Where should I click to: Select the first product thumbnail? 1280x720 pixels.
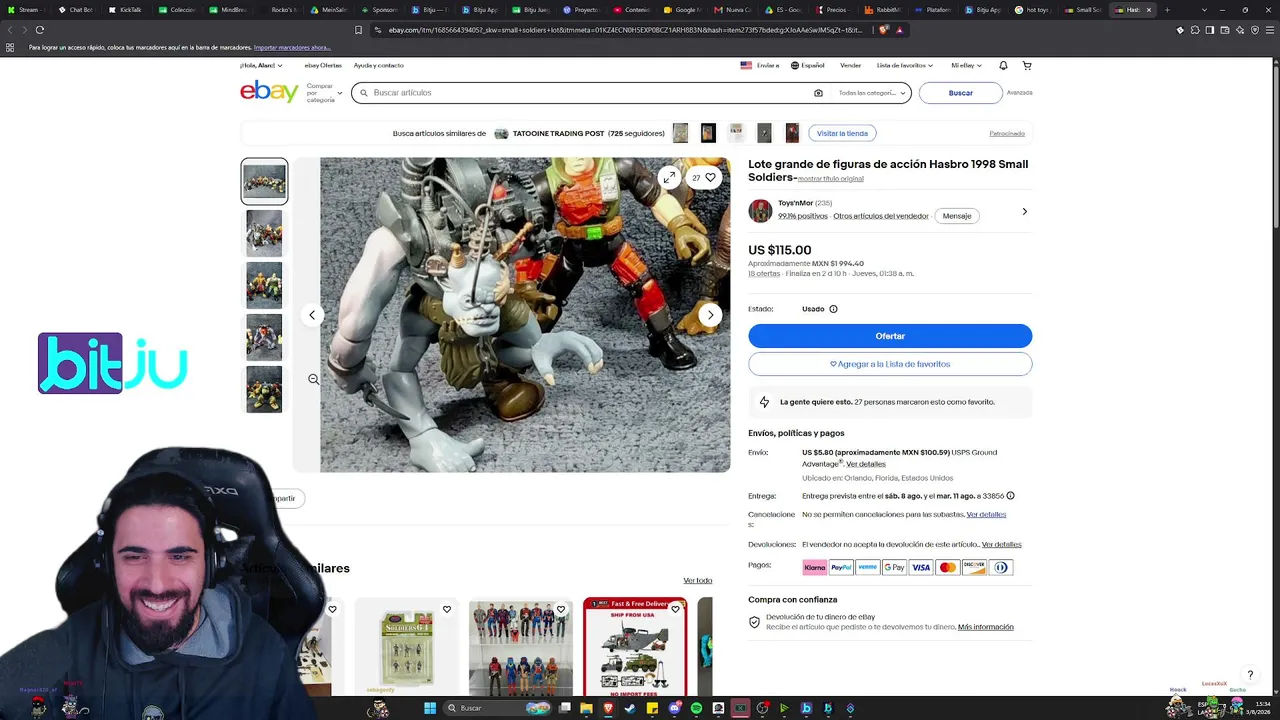coord(264,181)
